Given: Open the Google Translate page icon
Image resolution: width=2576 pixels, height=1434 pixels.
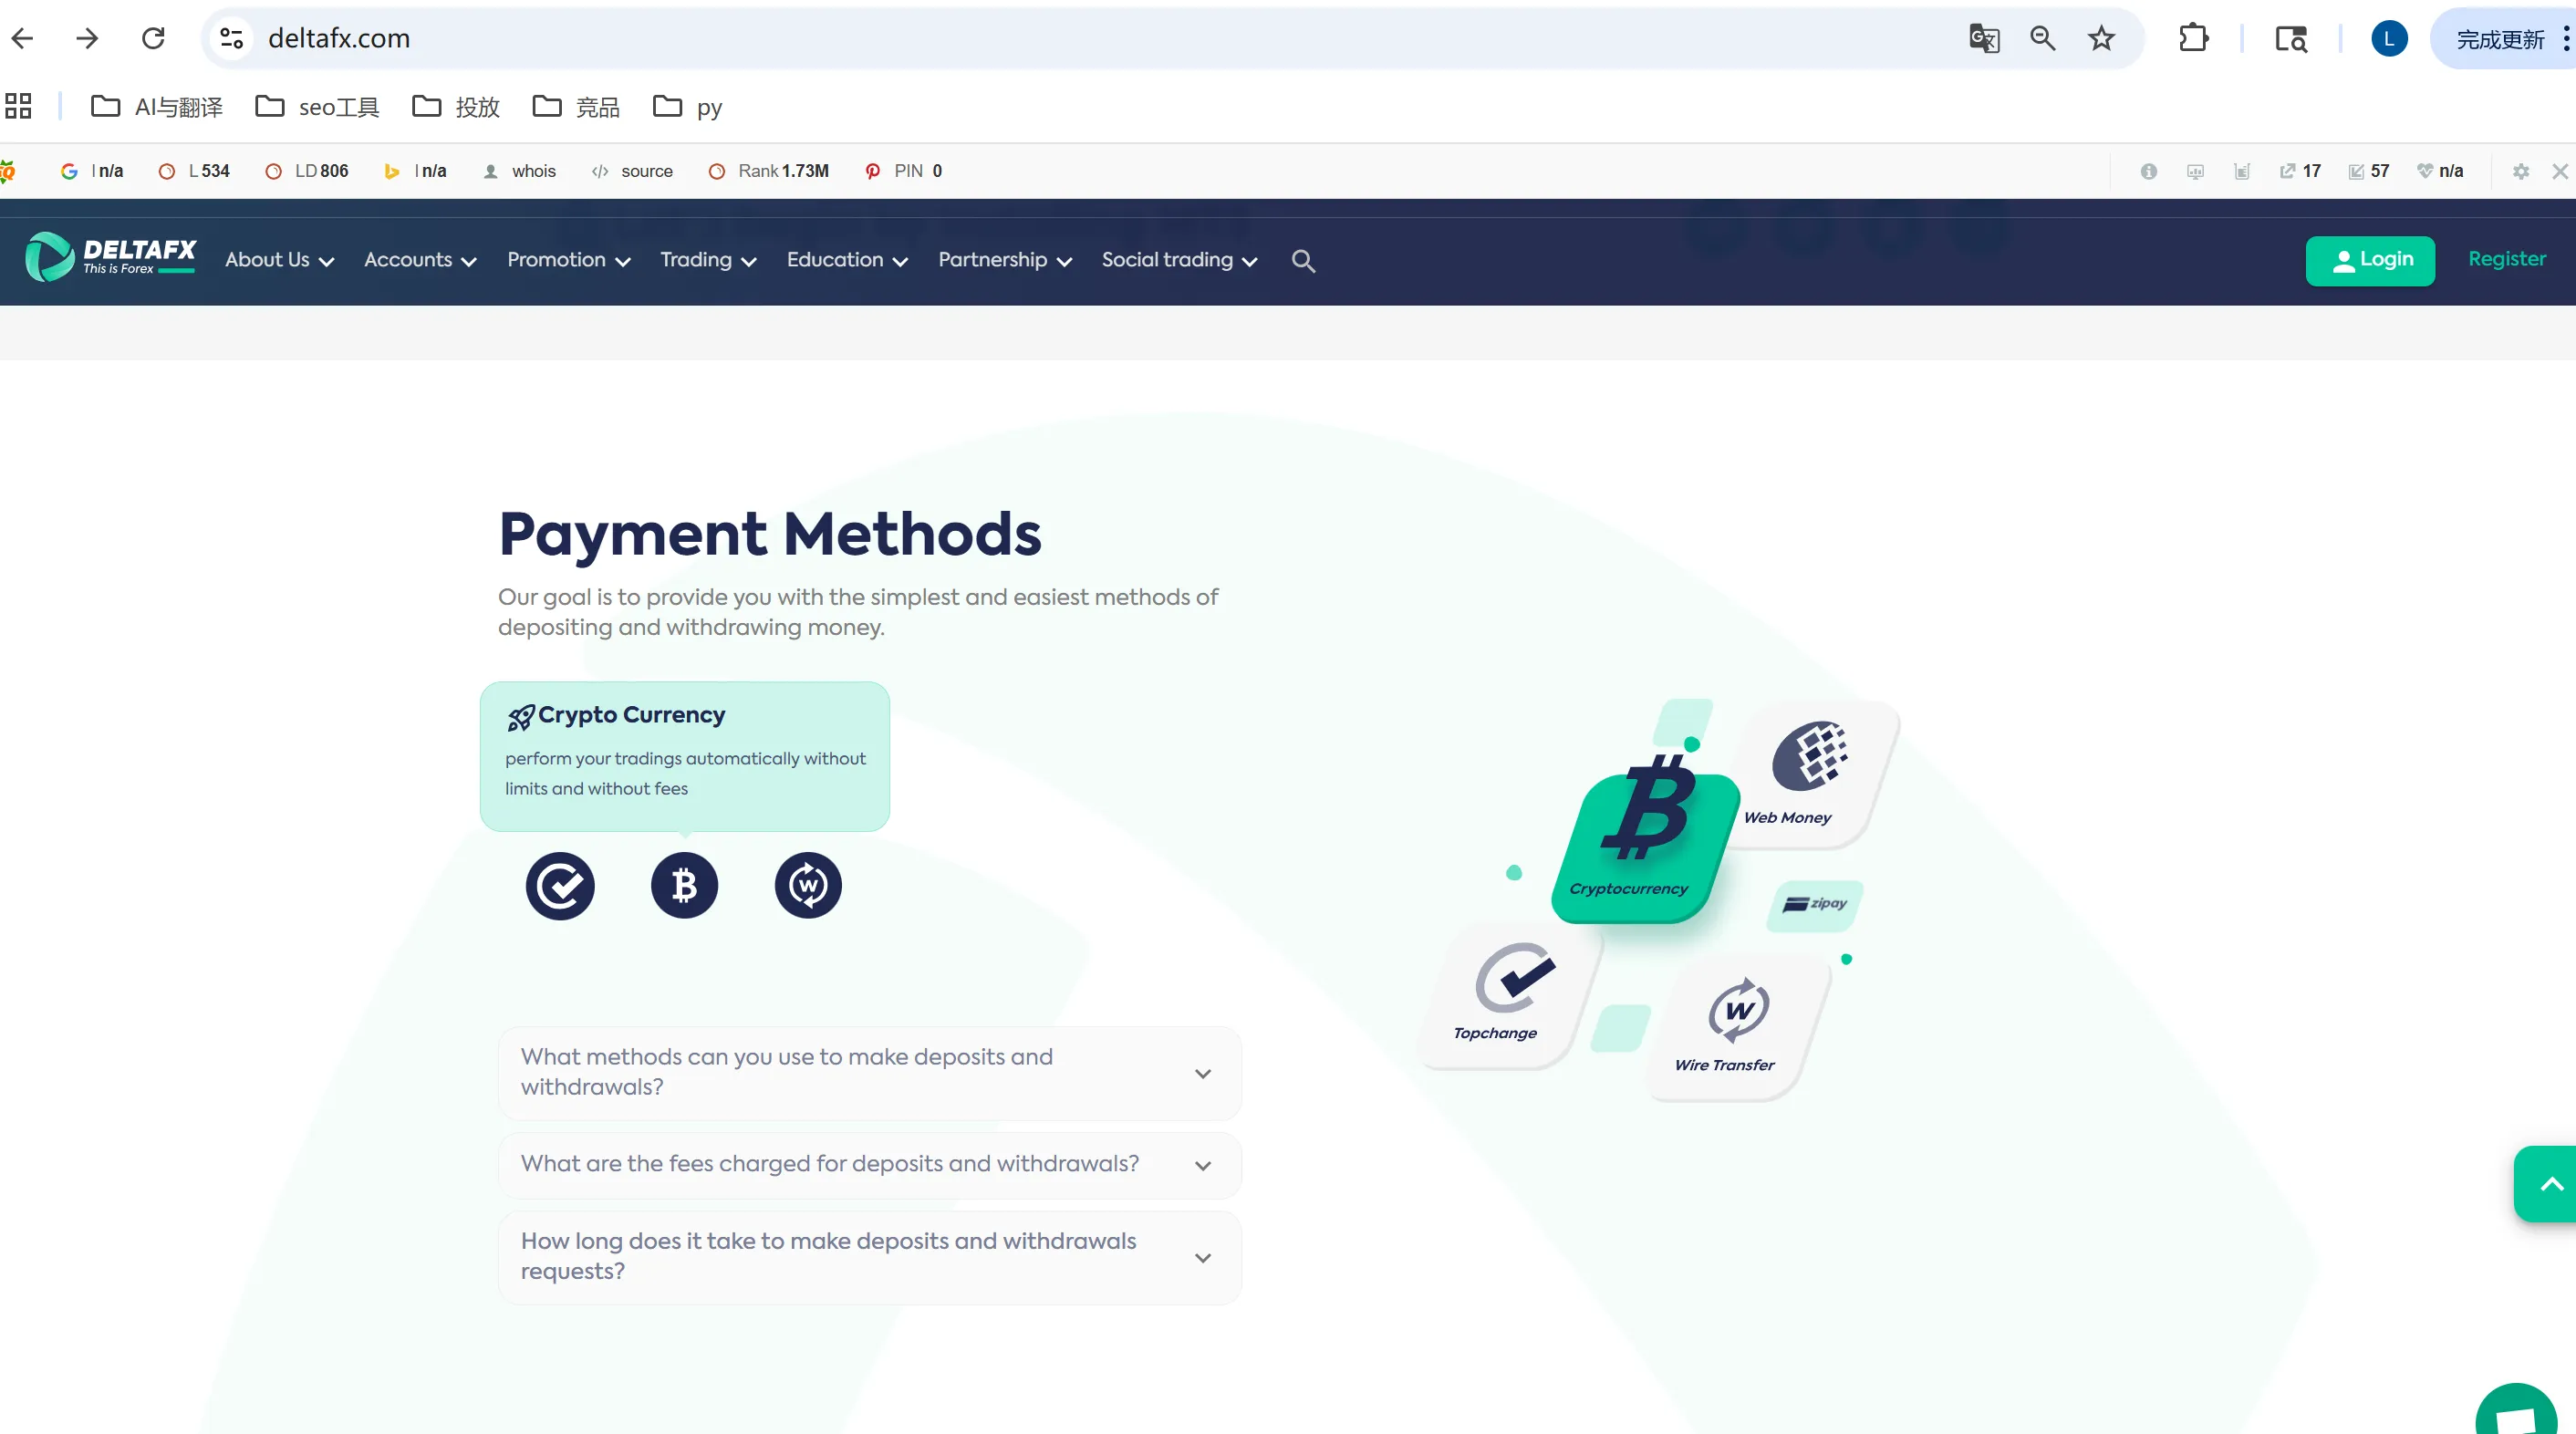Looking at the screenshot, I should [x=1984, y=38].
